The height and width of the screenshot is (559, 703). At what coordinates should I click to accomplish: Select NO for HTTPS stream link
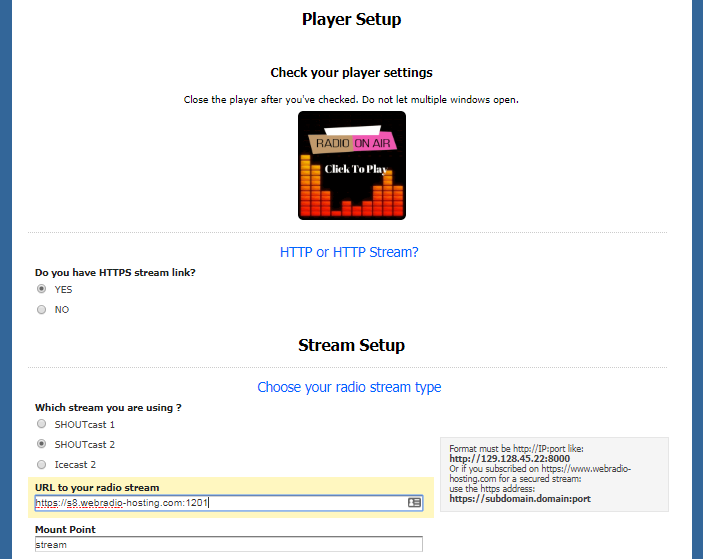pyautogui.click(x=42, y=310)
